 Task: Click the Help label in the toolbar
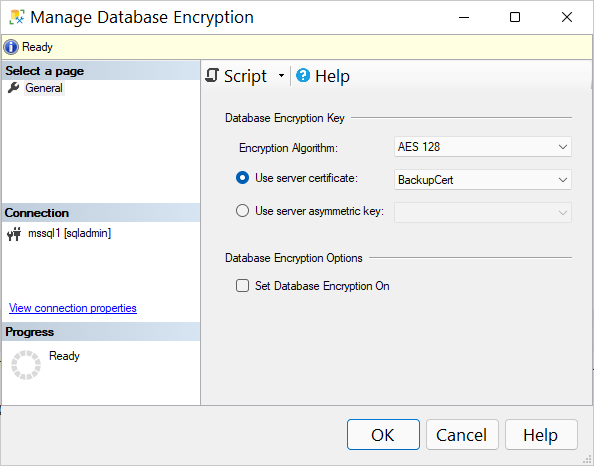[x=332, y=76]
